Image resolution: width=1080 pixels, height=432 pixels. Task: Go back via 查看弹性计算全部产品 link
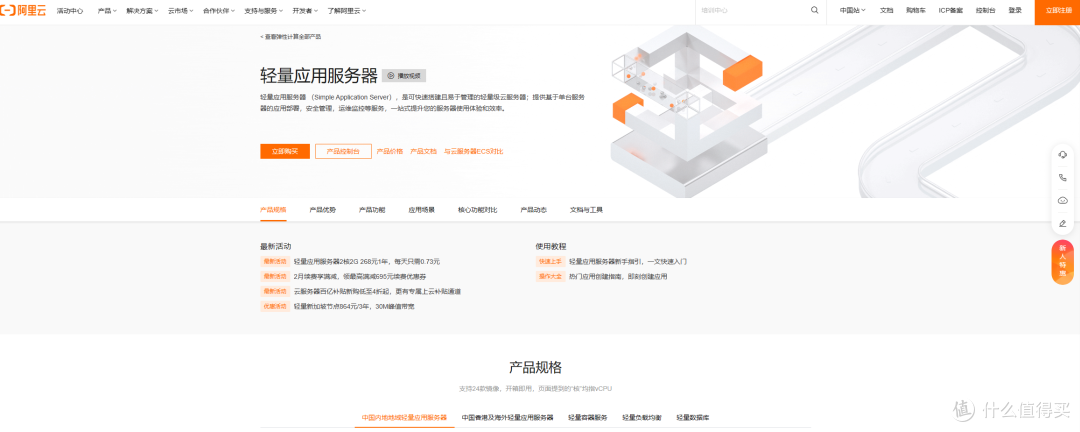coord(290,37)
